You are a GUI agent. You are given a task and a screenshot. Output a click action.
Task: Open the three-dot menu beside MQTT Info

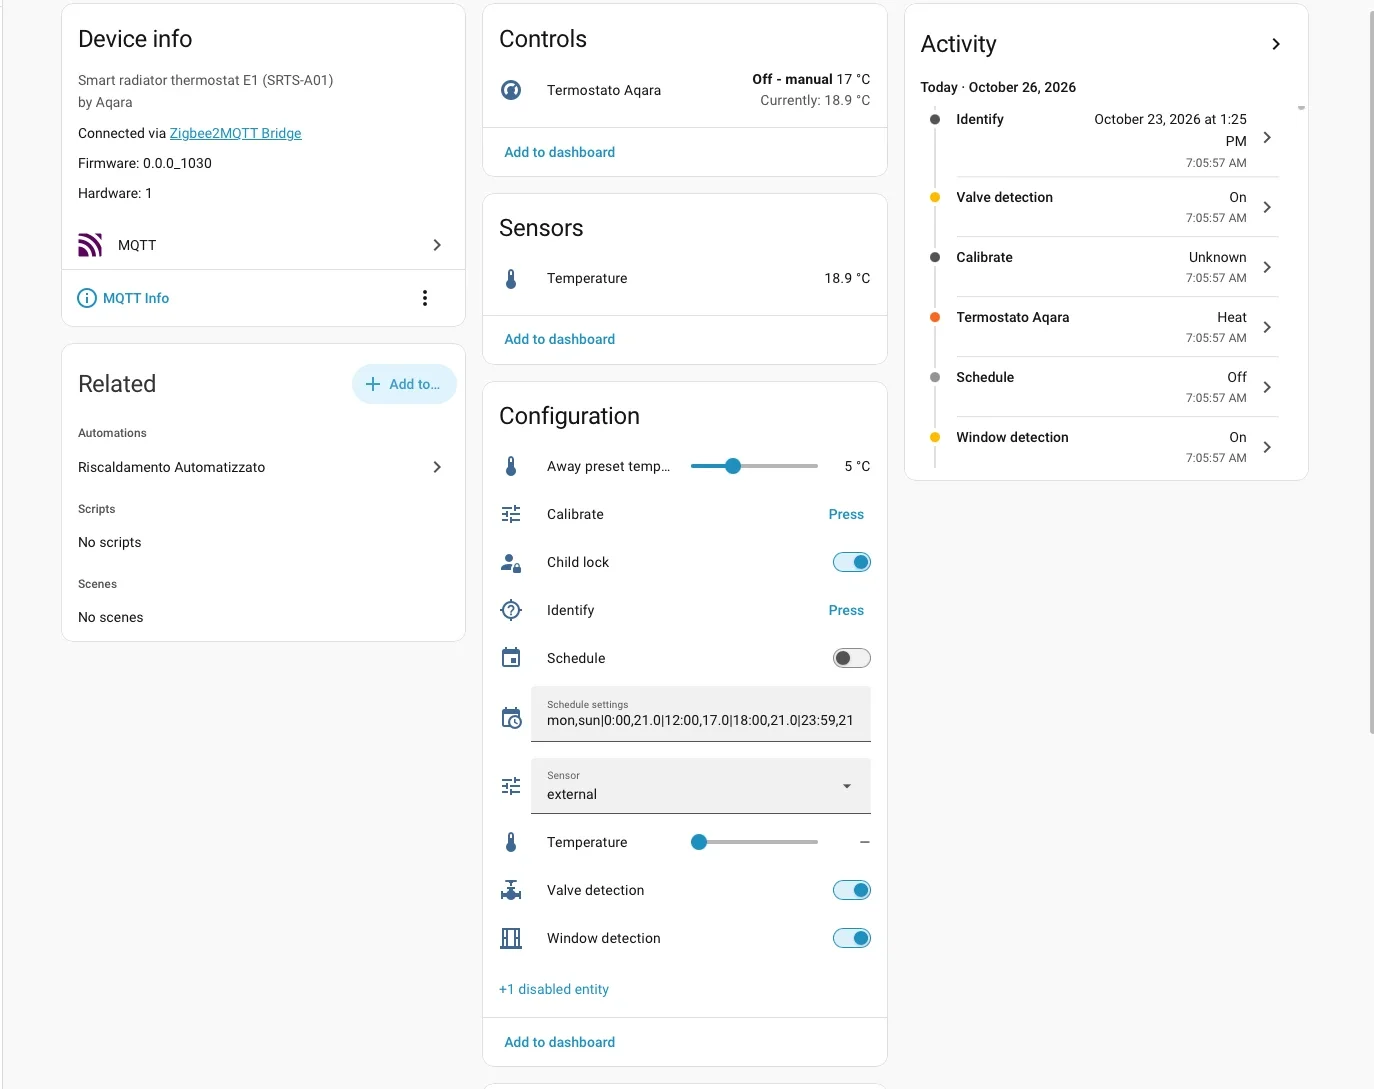click(425, 298)
